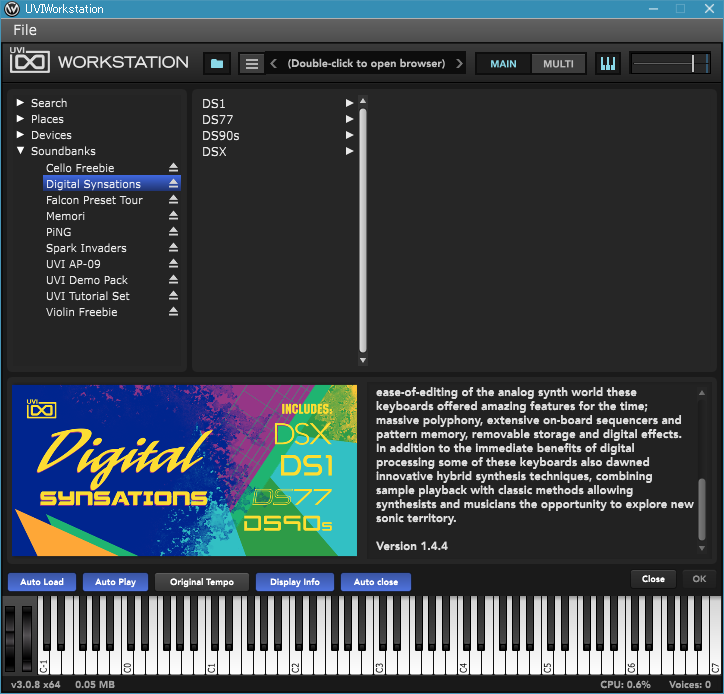Eject the PiNG soundbank

tap(173, 232)
